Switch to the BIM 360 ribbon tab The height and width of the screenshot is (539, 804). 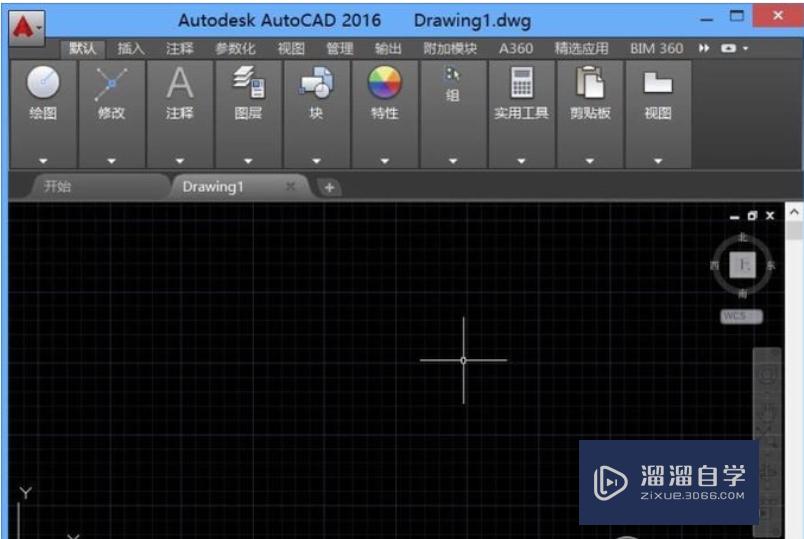click(x=656, y=49)
